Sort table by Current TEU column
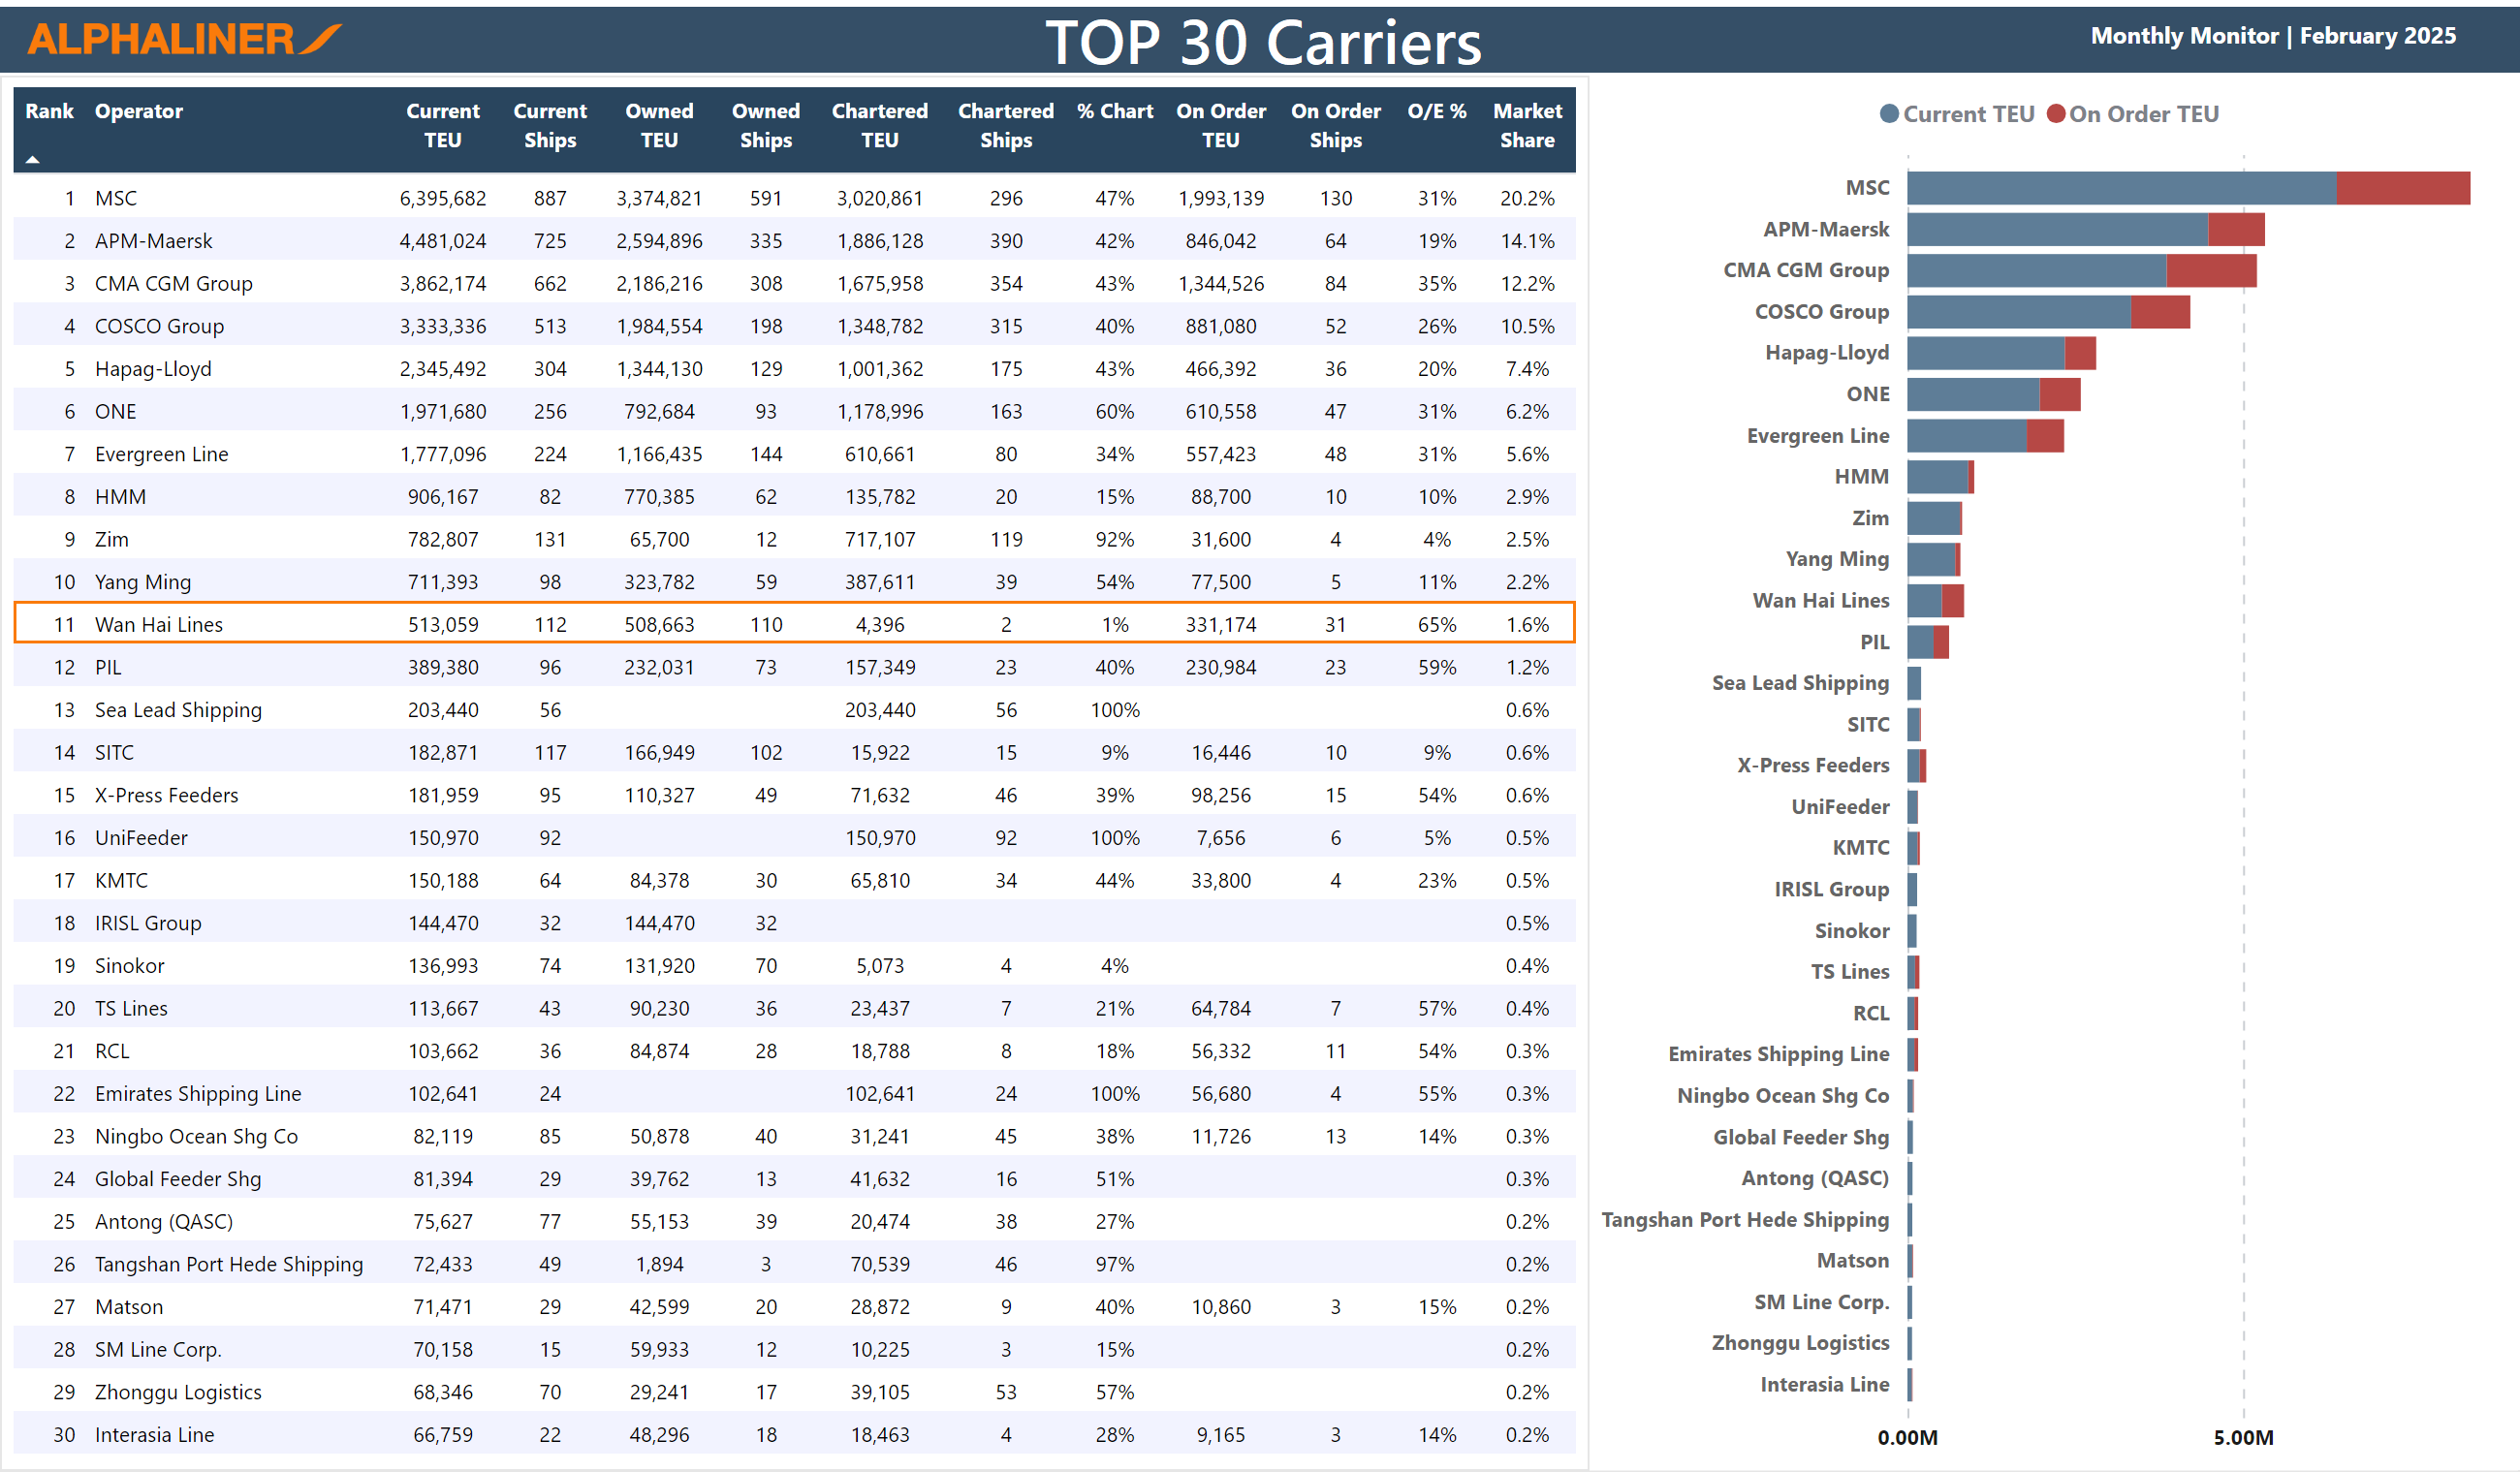 pyautogui.click(x=442, y=125)
